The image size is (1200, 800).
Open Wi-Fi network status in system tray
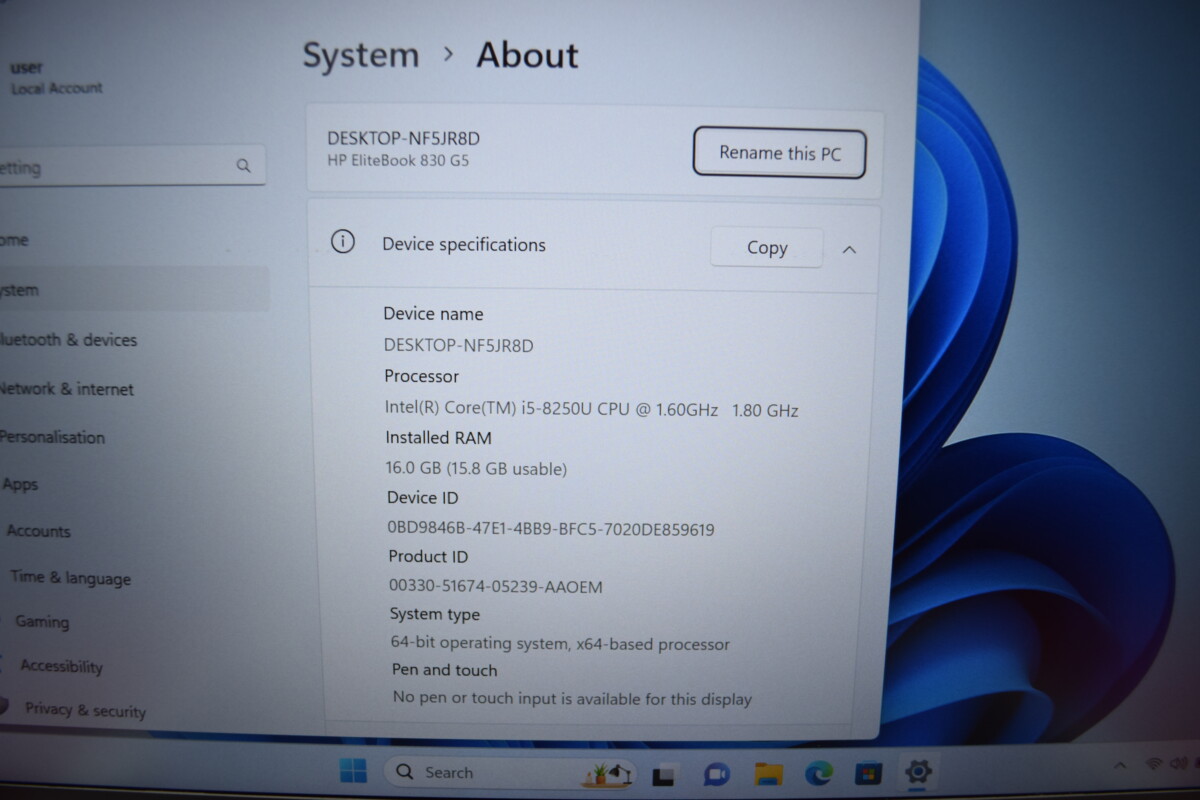[x=1153, y=764]
